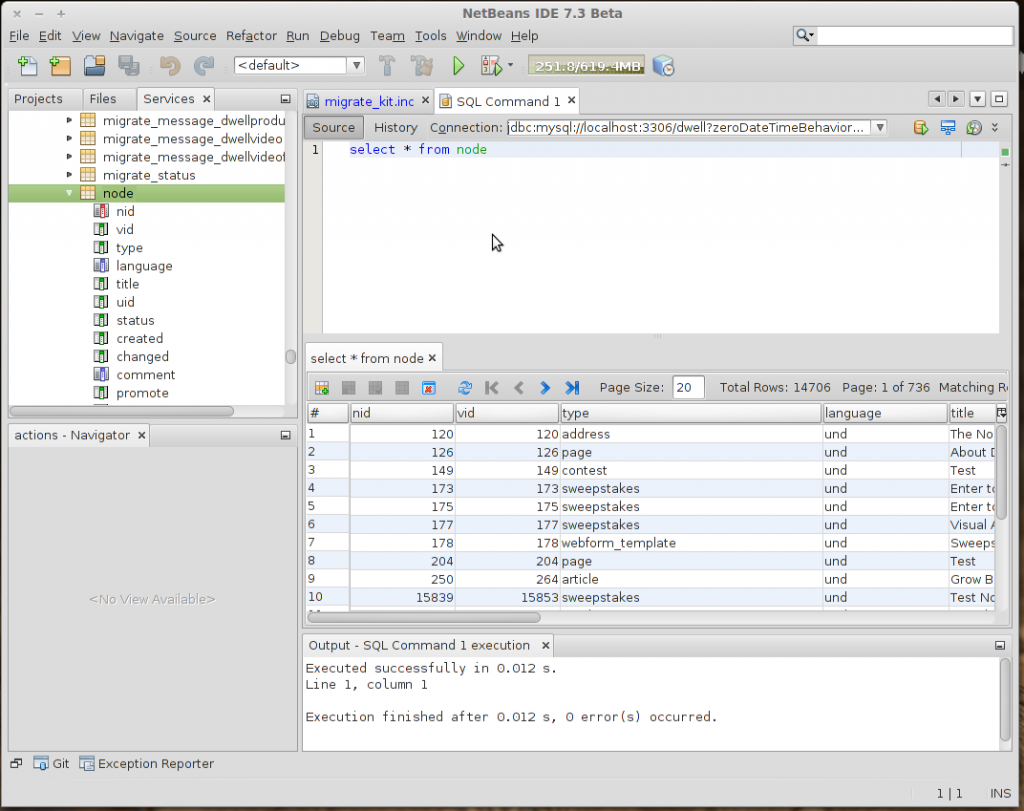The width and height of the screenshot is (1024, 811).
Task: Click the Services tree vertical scrollbar
Action: pyautogui.click(x=291, y=357)
